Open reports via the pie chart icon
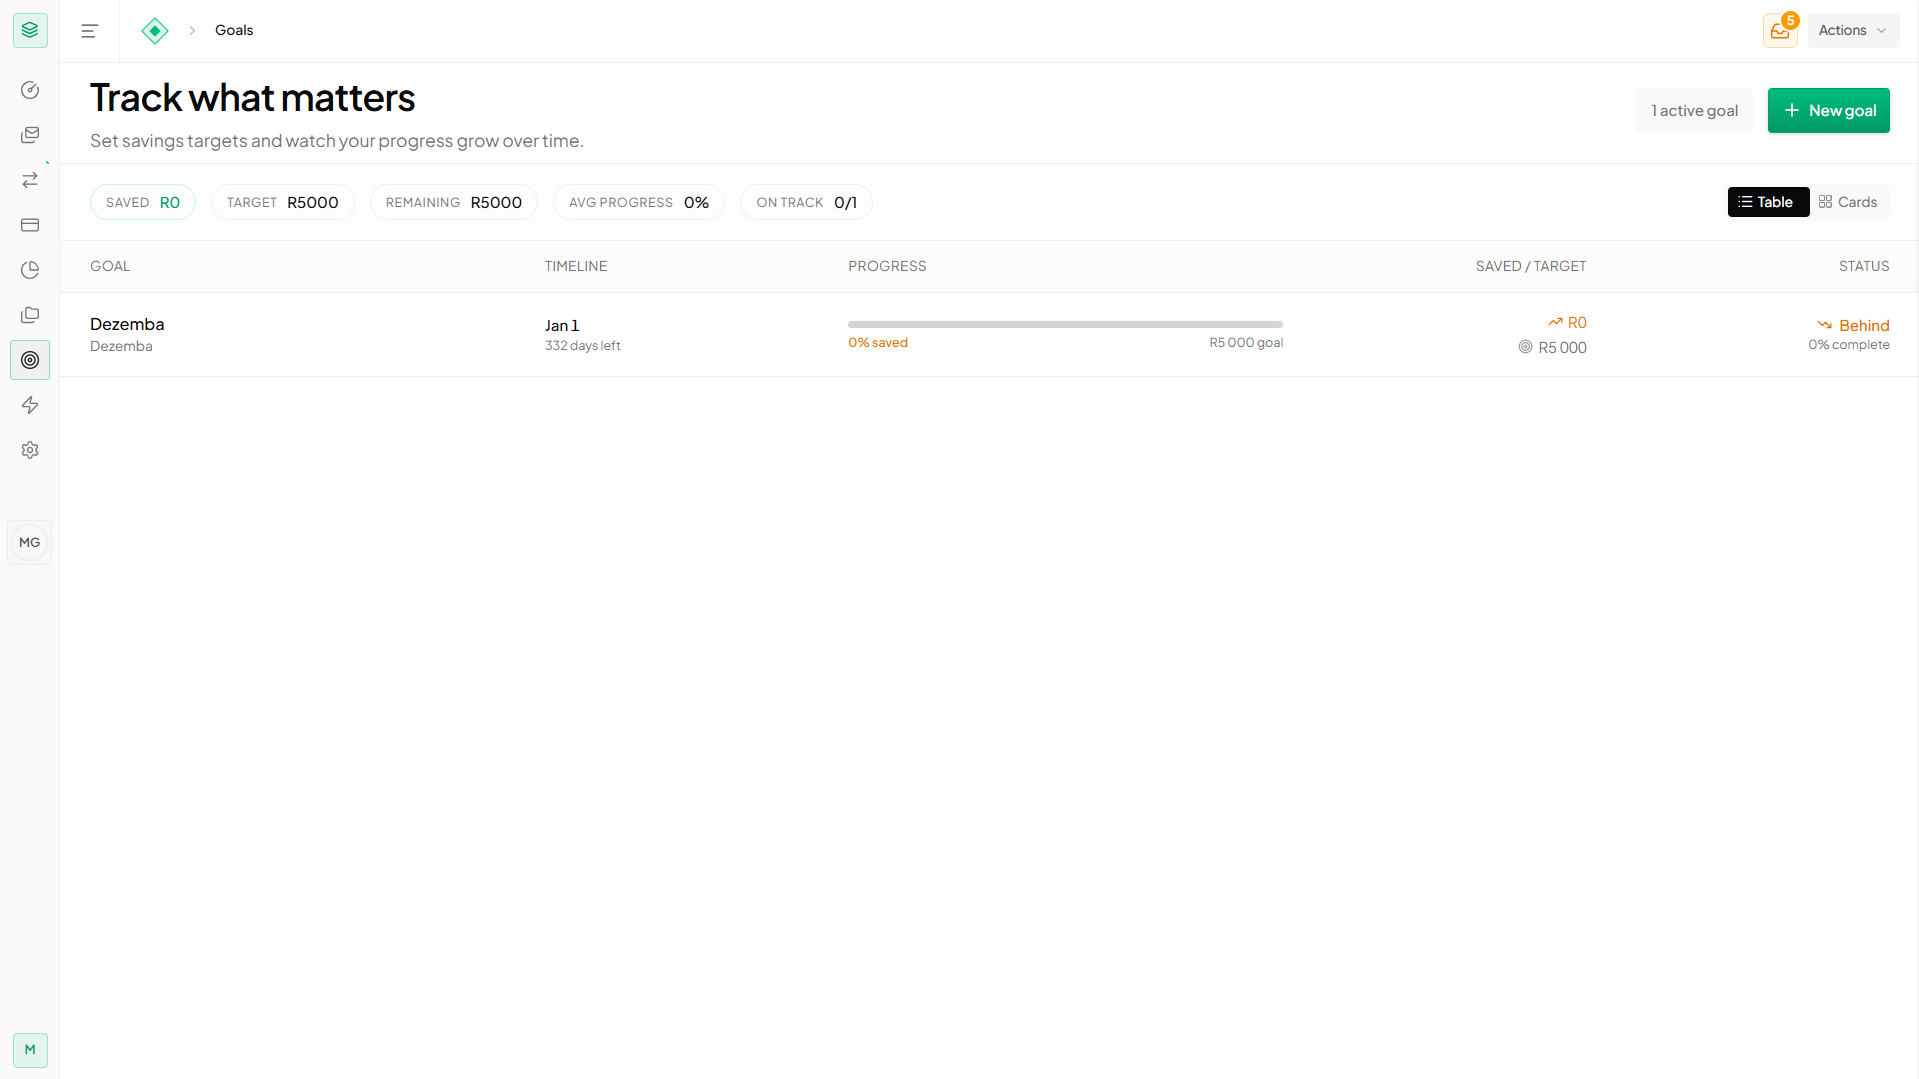Screen dimensions: 1919x1079 click(x=29, y=270)
